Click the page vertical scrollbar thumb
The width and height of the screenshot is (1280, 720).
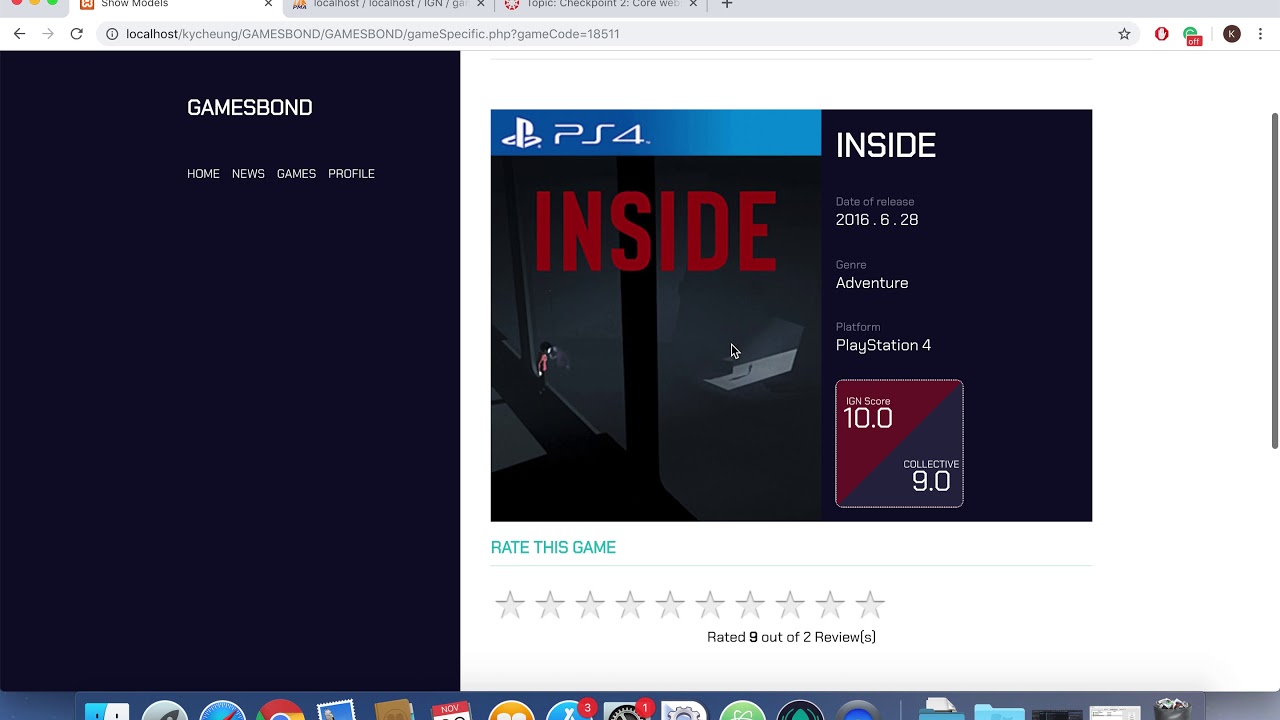point(1274,281)
